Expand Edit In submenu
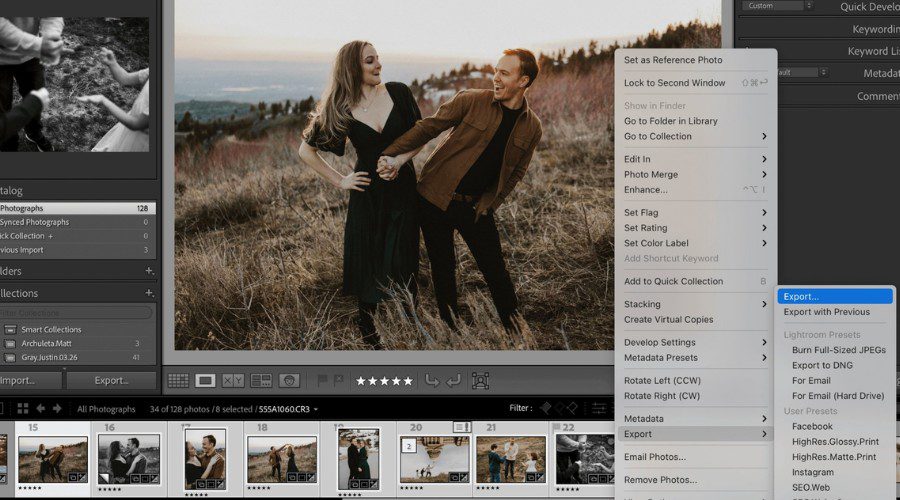 click(696, 159)
